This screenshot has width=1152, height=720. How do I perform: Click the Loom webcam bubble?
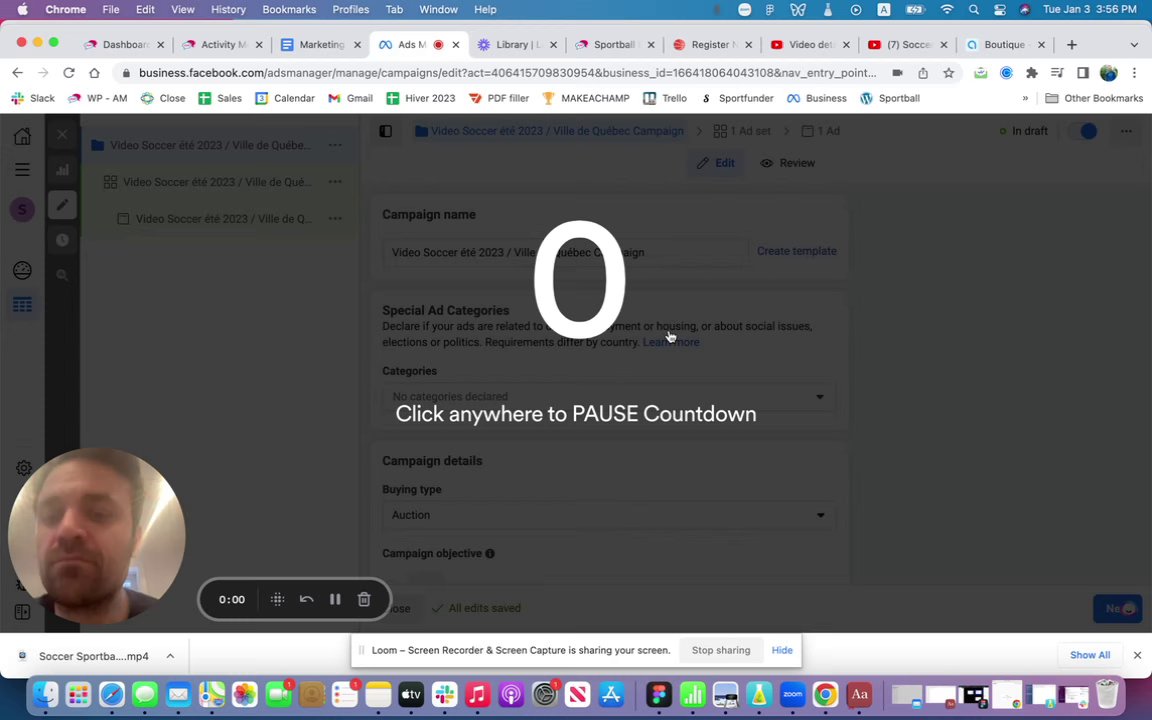tap(96, 536)
